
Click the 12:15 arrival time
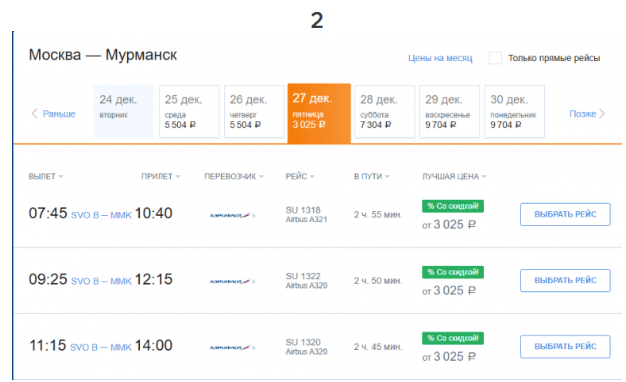(x=154, y=279)
